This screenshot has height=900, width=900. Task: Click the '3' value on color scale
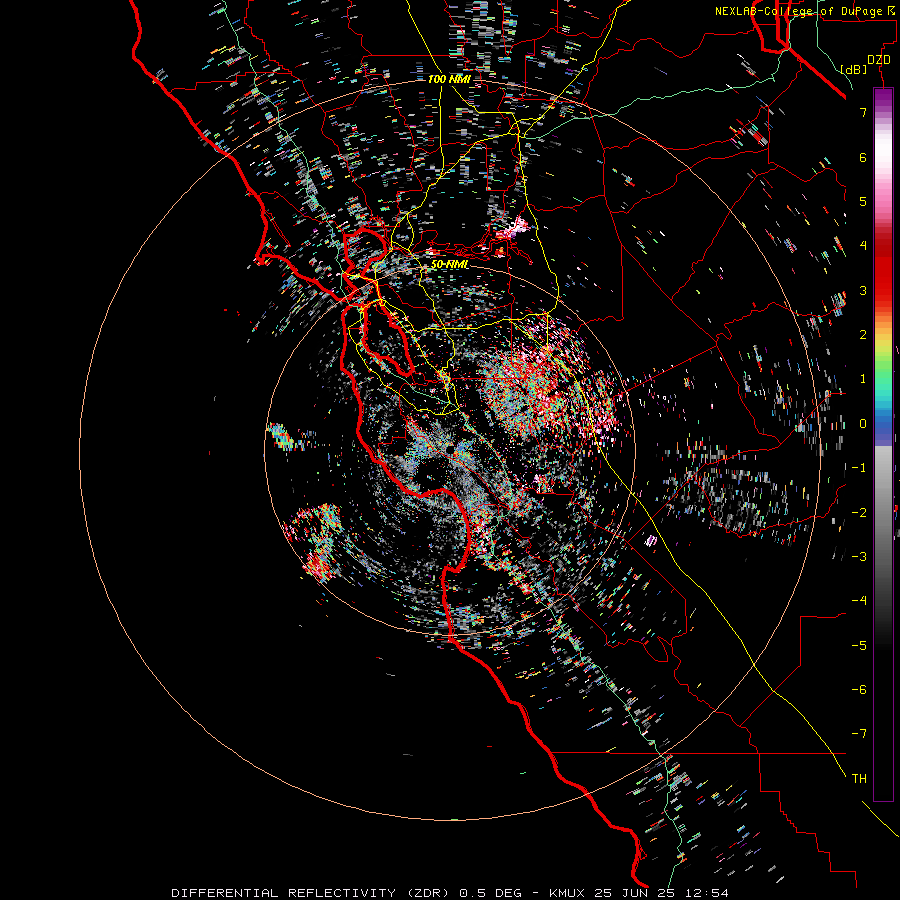(863, 290)
